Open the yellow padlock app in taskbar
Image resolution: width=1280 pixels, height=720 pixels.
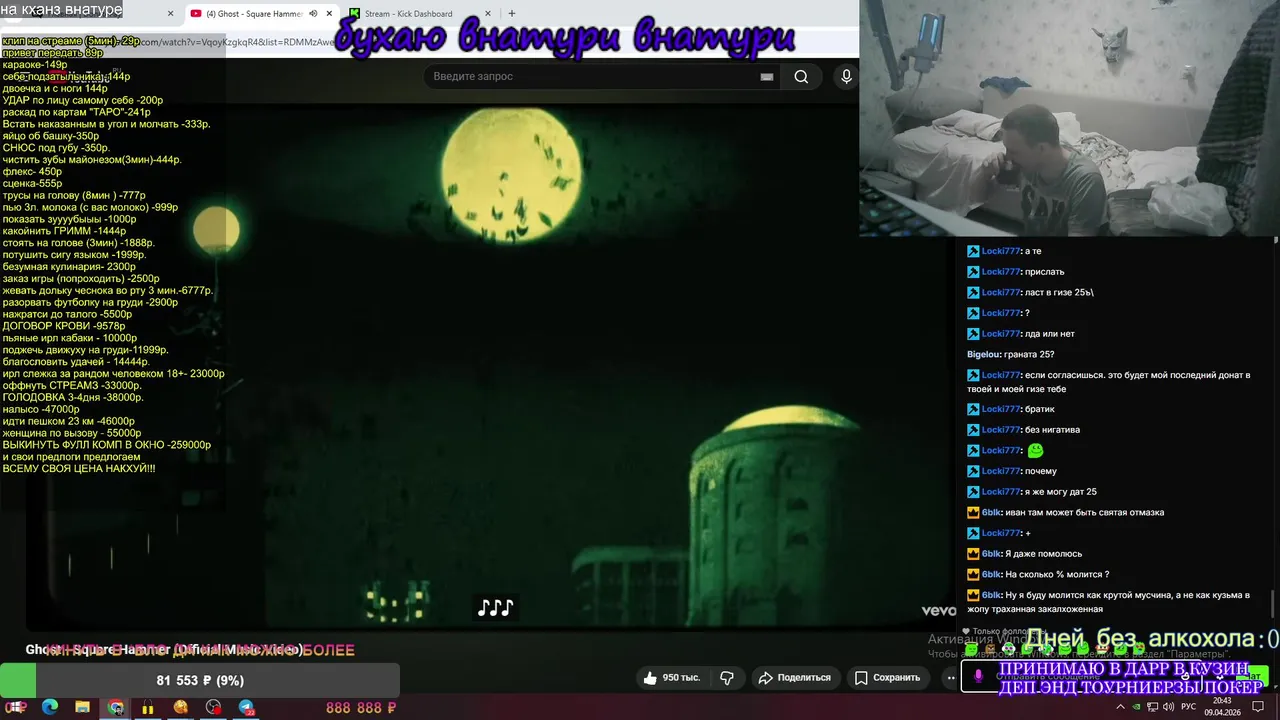pyautogui.click(x=148, y=707)
